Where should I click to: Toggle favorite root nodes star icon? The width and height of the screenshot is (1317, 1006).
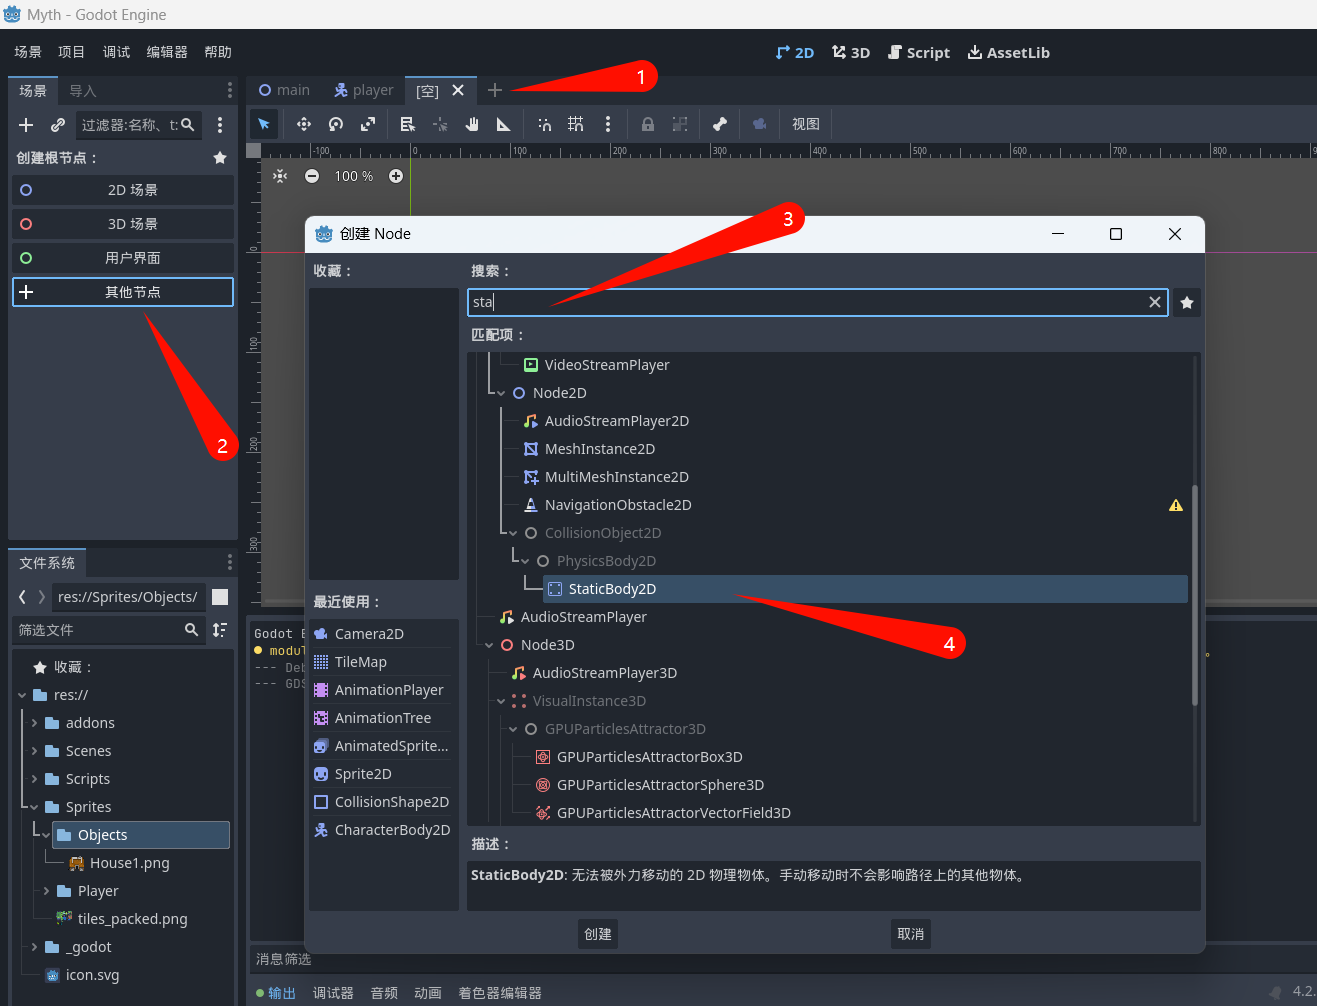220,158
